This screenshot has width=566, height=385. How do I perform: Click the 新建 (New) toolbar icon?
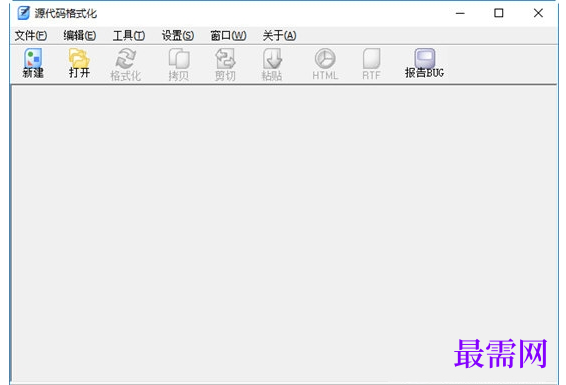(33, 63)
